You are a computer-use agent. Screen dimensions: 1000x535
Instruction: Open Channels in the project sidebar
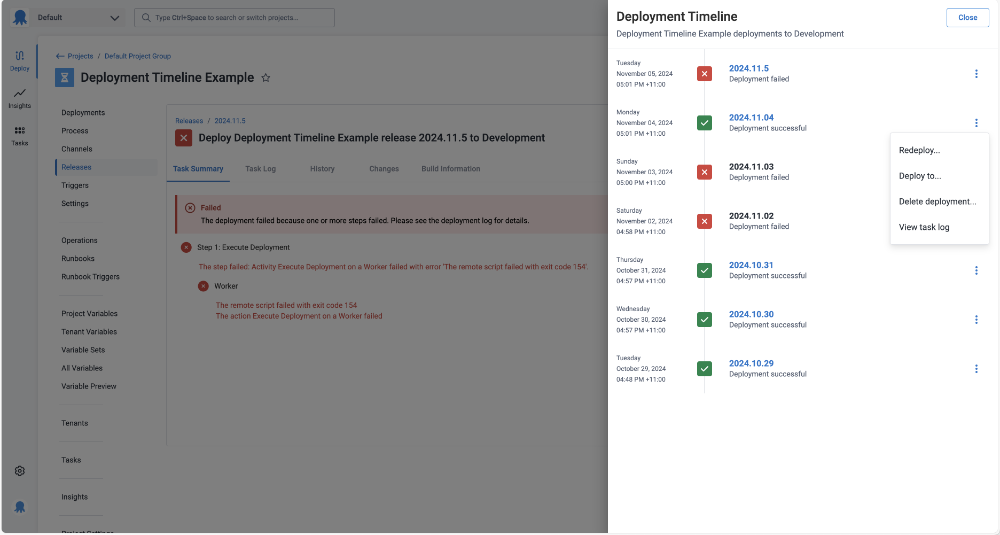tap(77, 149)
